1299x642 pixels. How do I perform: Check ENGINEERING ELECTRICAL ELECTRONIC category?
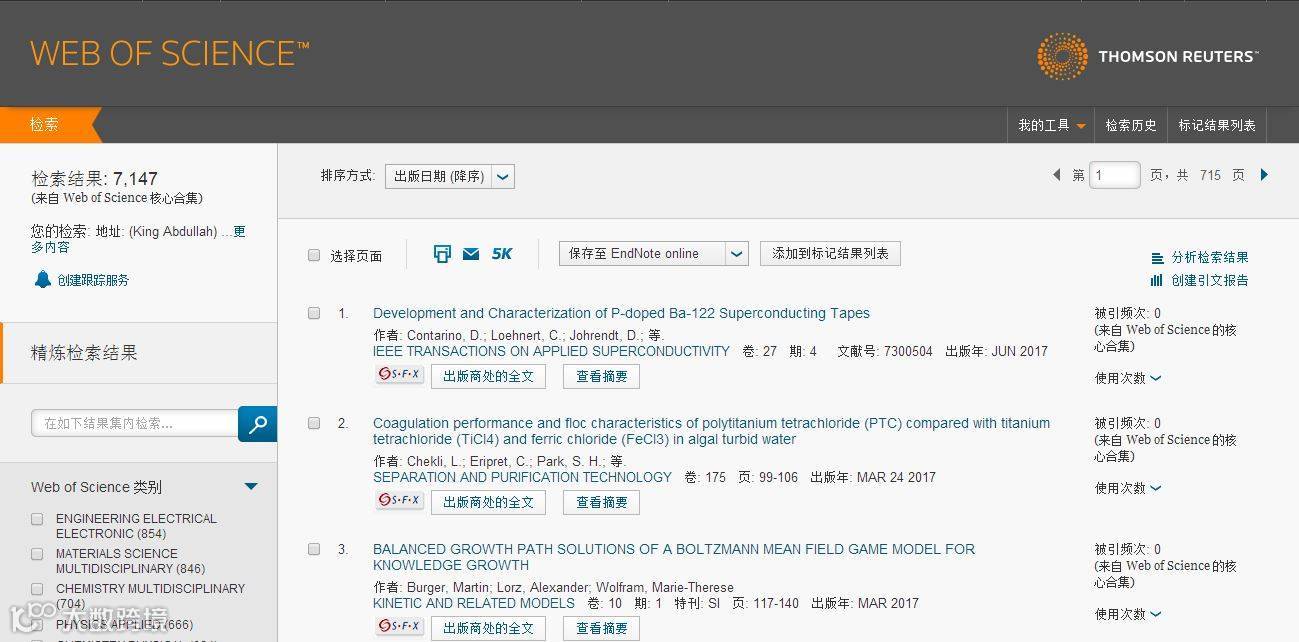pyautogui.click(x=37, y=519)
